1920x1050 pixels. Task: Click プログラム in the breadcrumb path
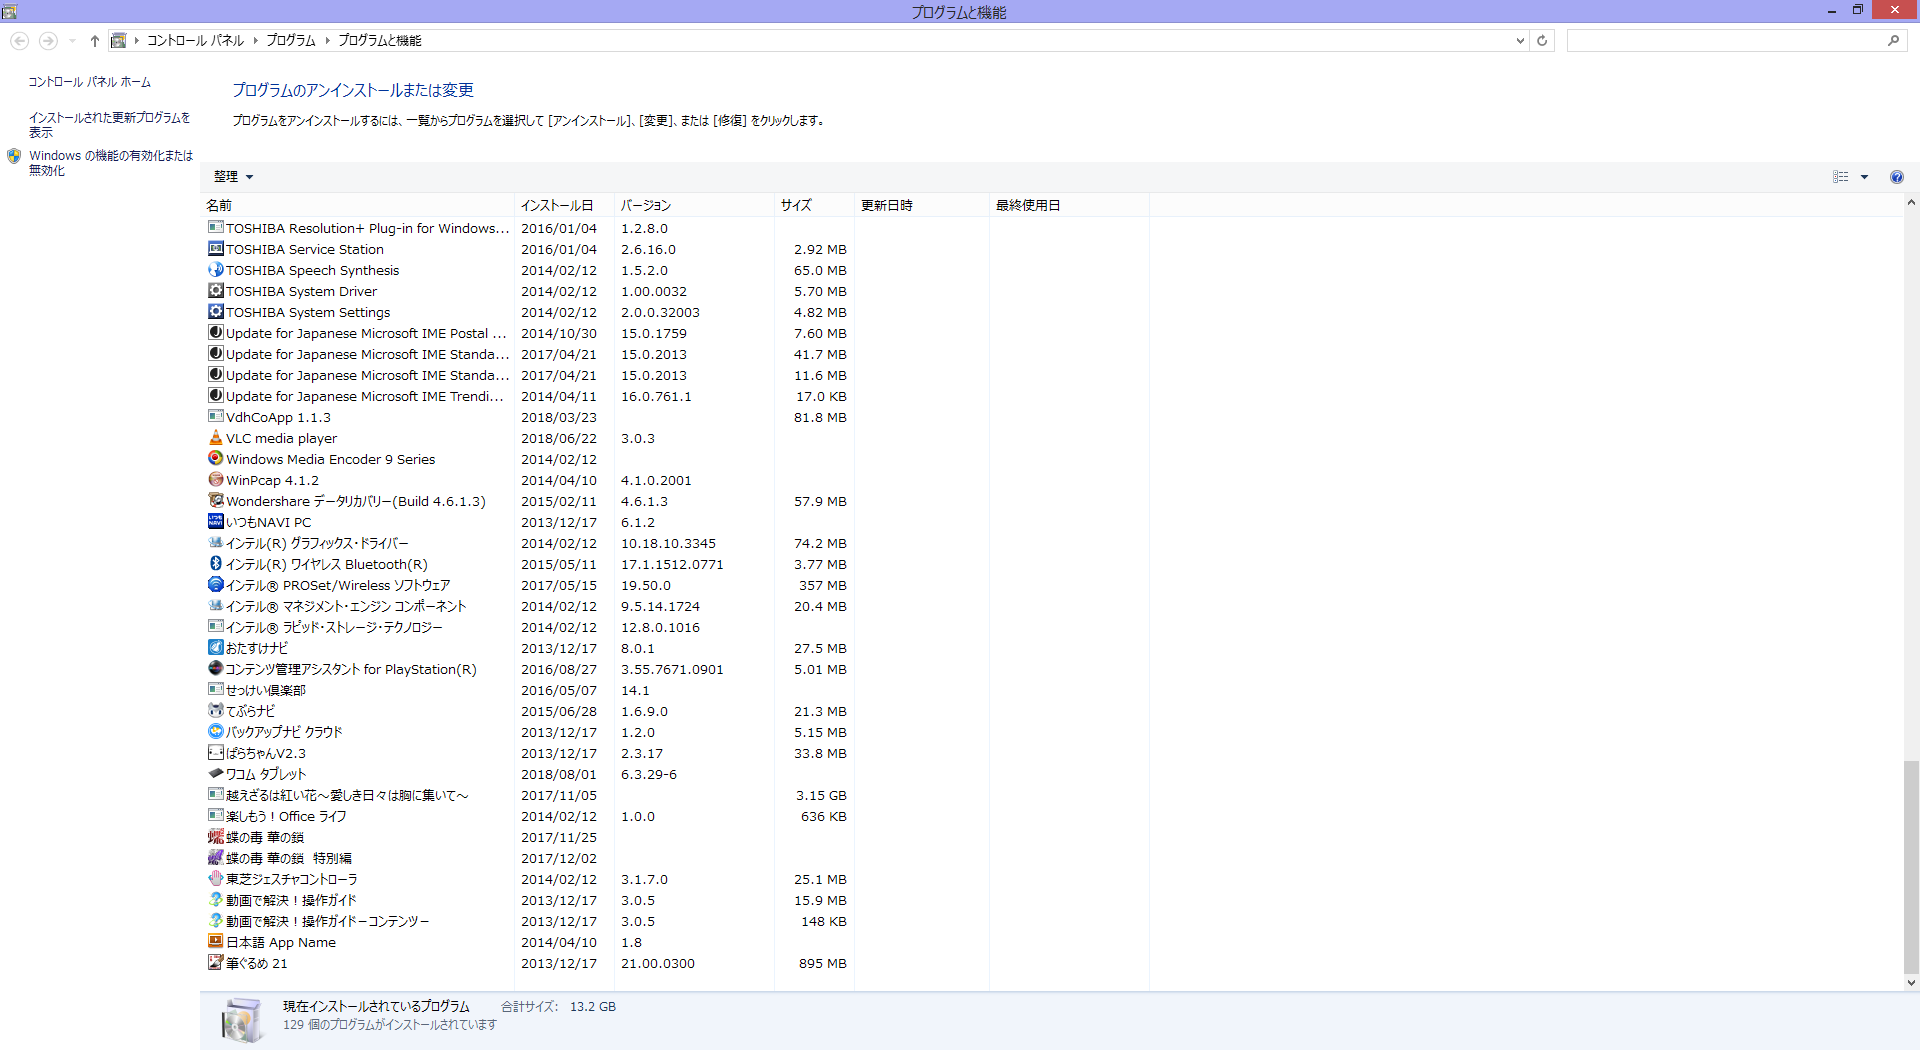(290, 41)
